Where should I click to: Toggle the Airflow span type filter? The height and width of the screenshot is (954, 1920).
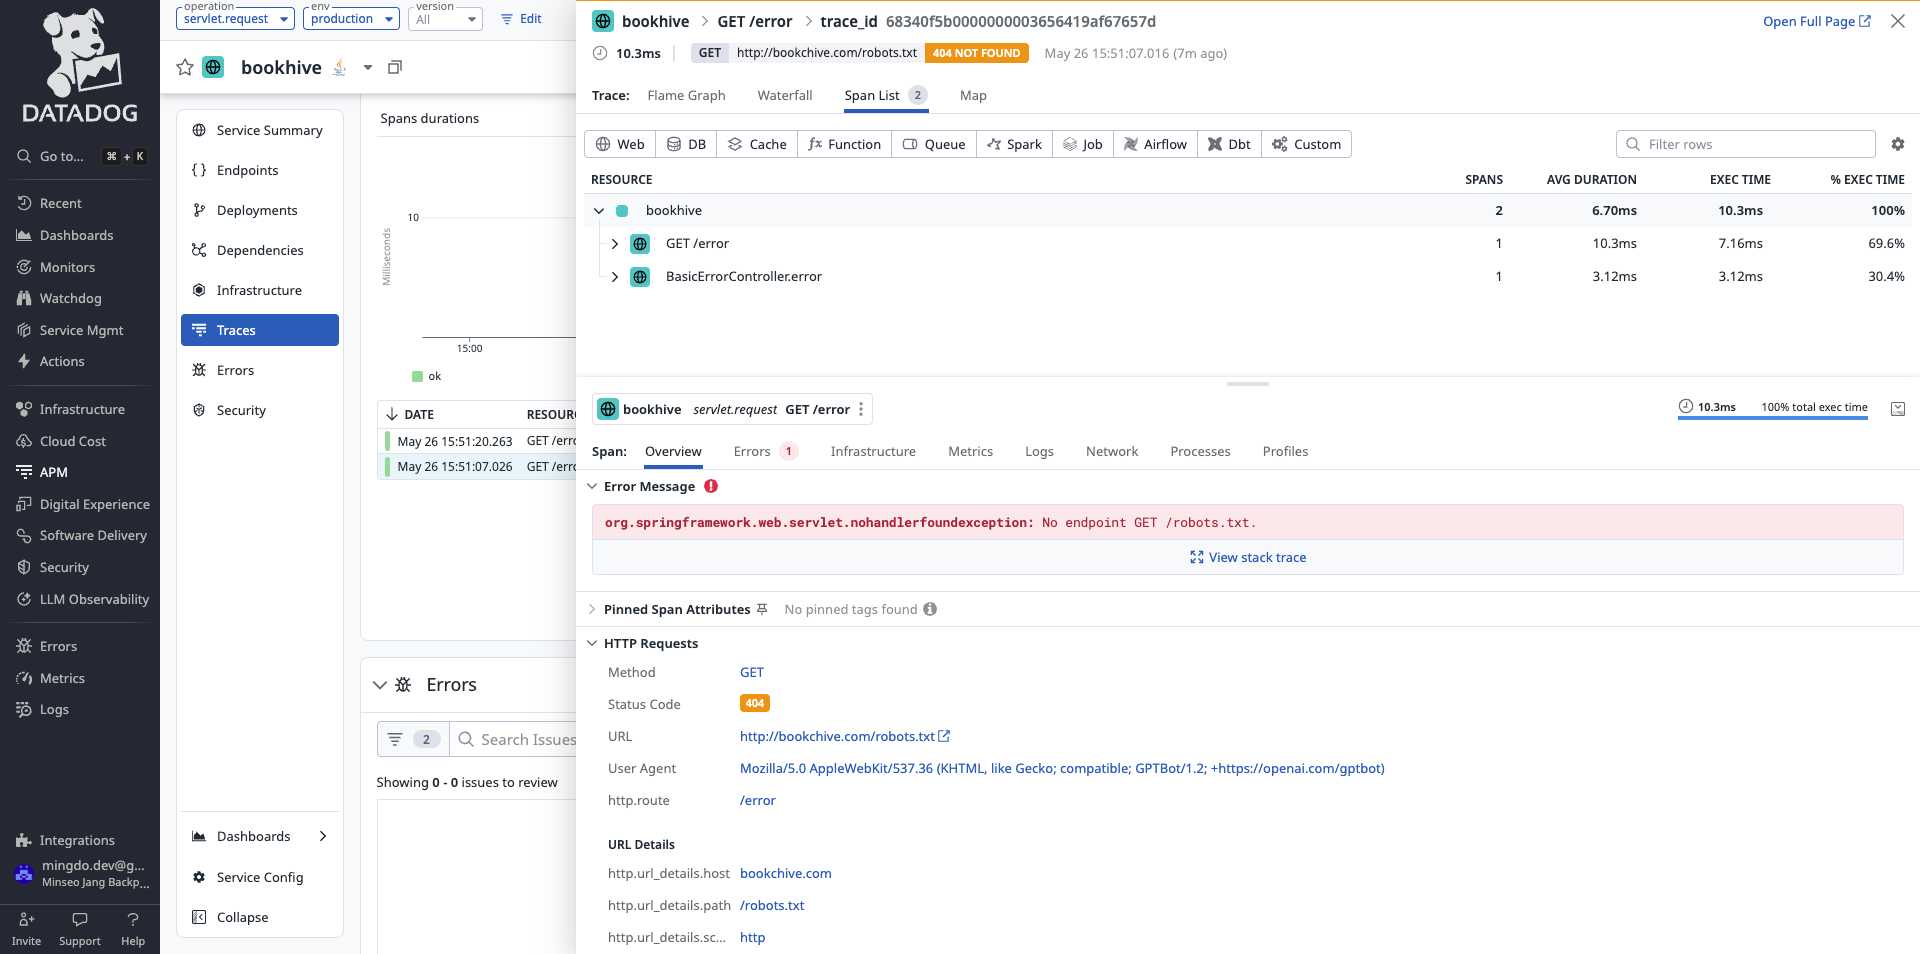[x=1155, y=144]
